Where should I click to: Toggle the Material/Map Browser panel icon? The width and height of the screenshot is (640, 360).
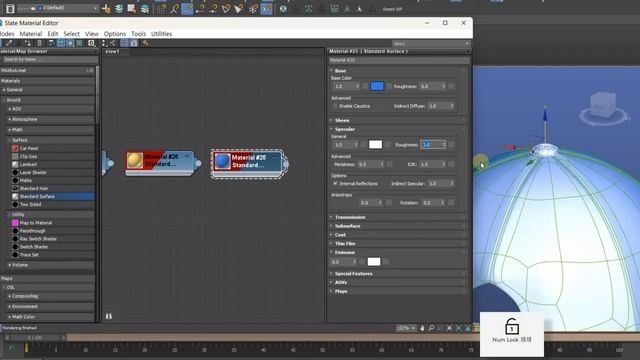(124, 43)
